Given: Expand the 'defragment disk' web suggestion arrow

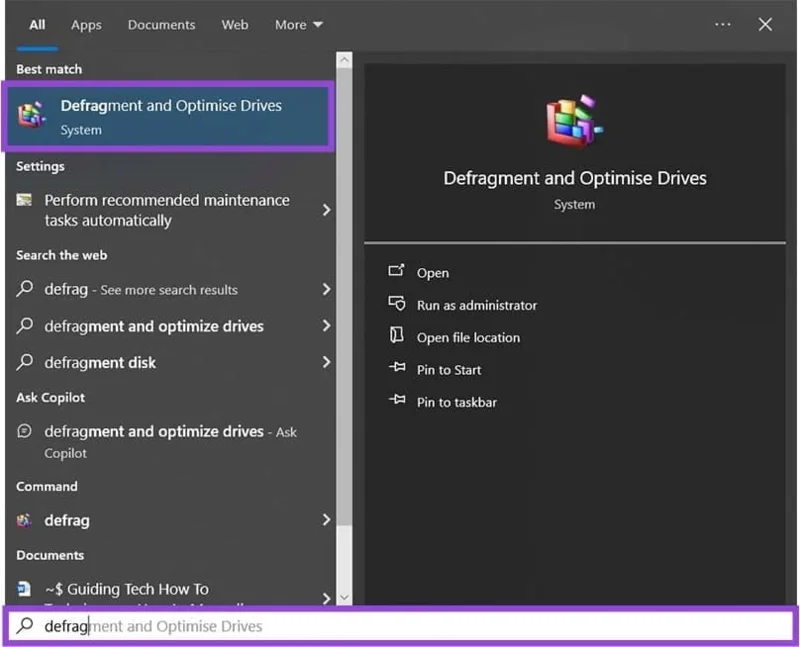Looking at the screenshot, I should [326, 362].
